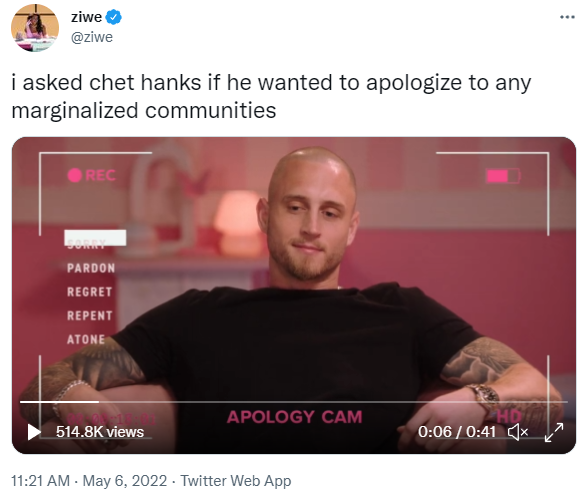Image resolution: width=588 pixels, height=501 pixels.
Task: Unmute the video with speaker icon
Action: [x=518, y=432]
